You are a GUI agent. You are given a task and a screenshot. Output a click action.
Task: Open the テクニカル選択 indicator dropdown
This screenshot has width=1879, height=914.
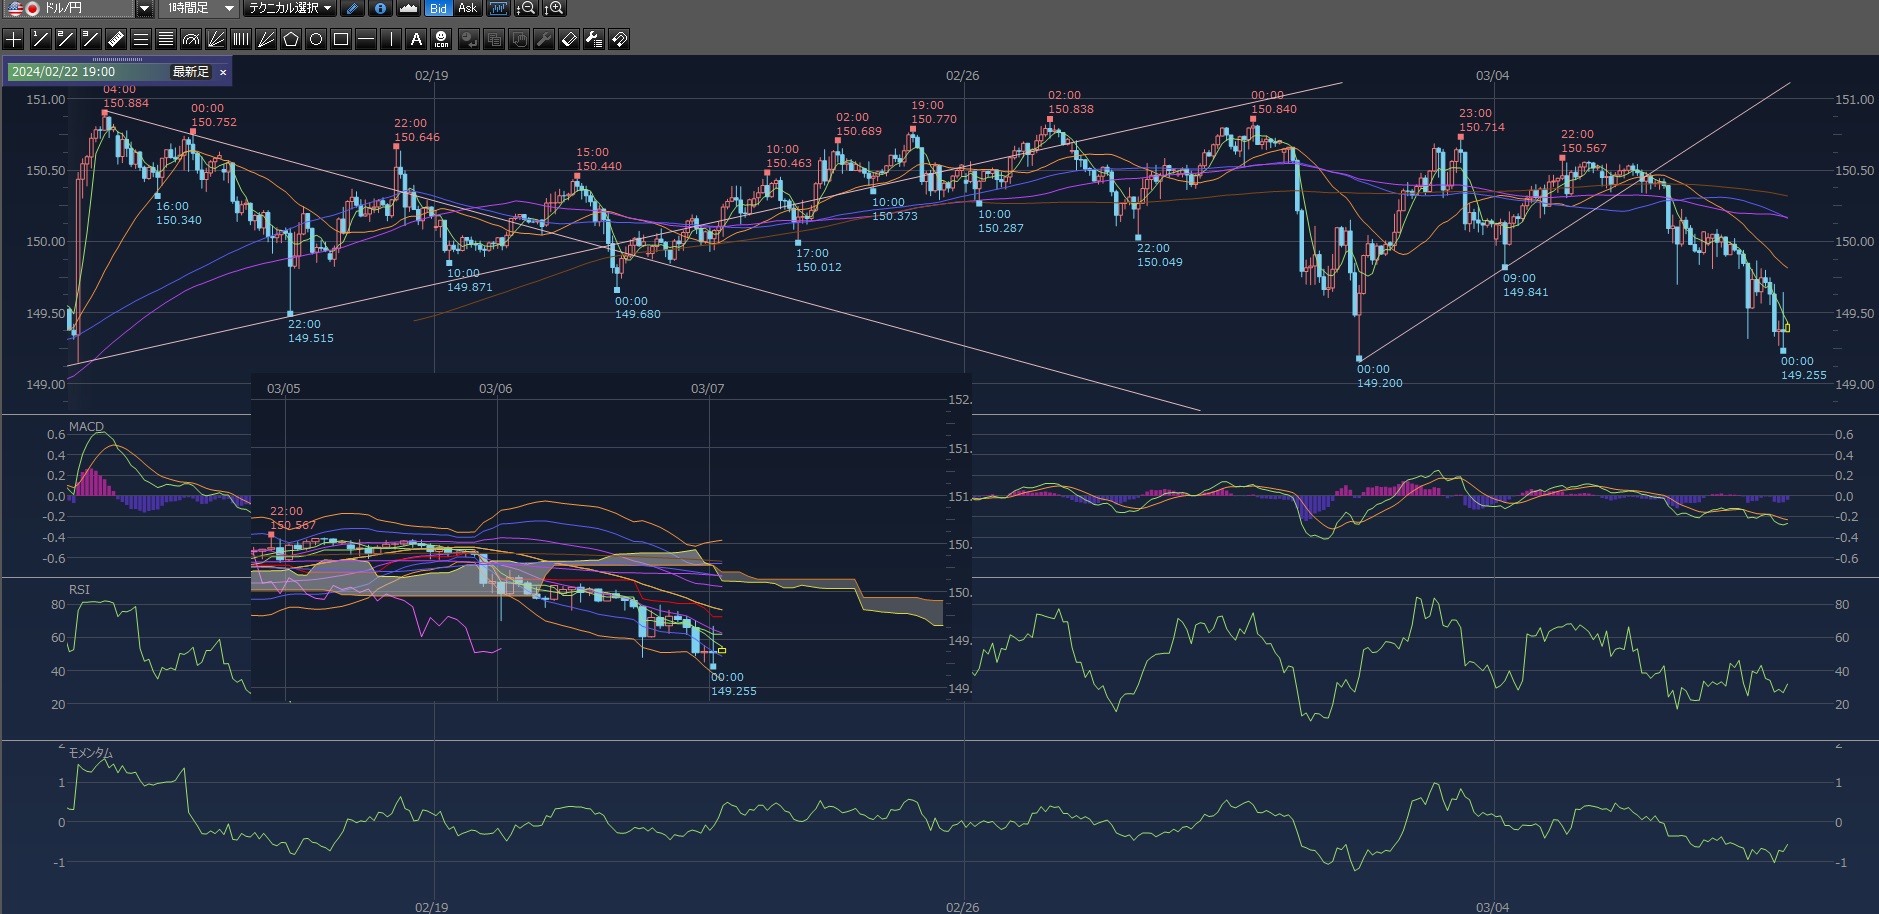290,8
